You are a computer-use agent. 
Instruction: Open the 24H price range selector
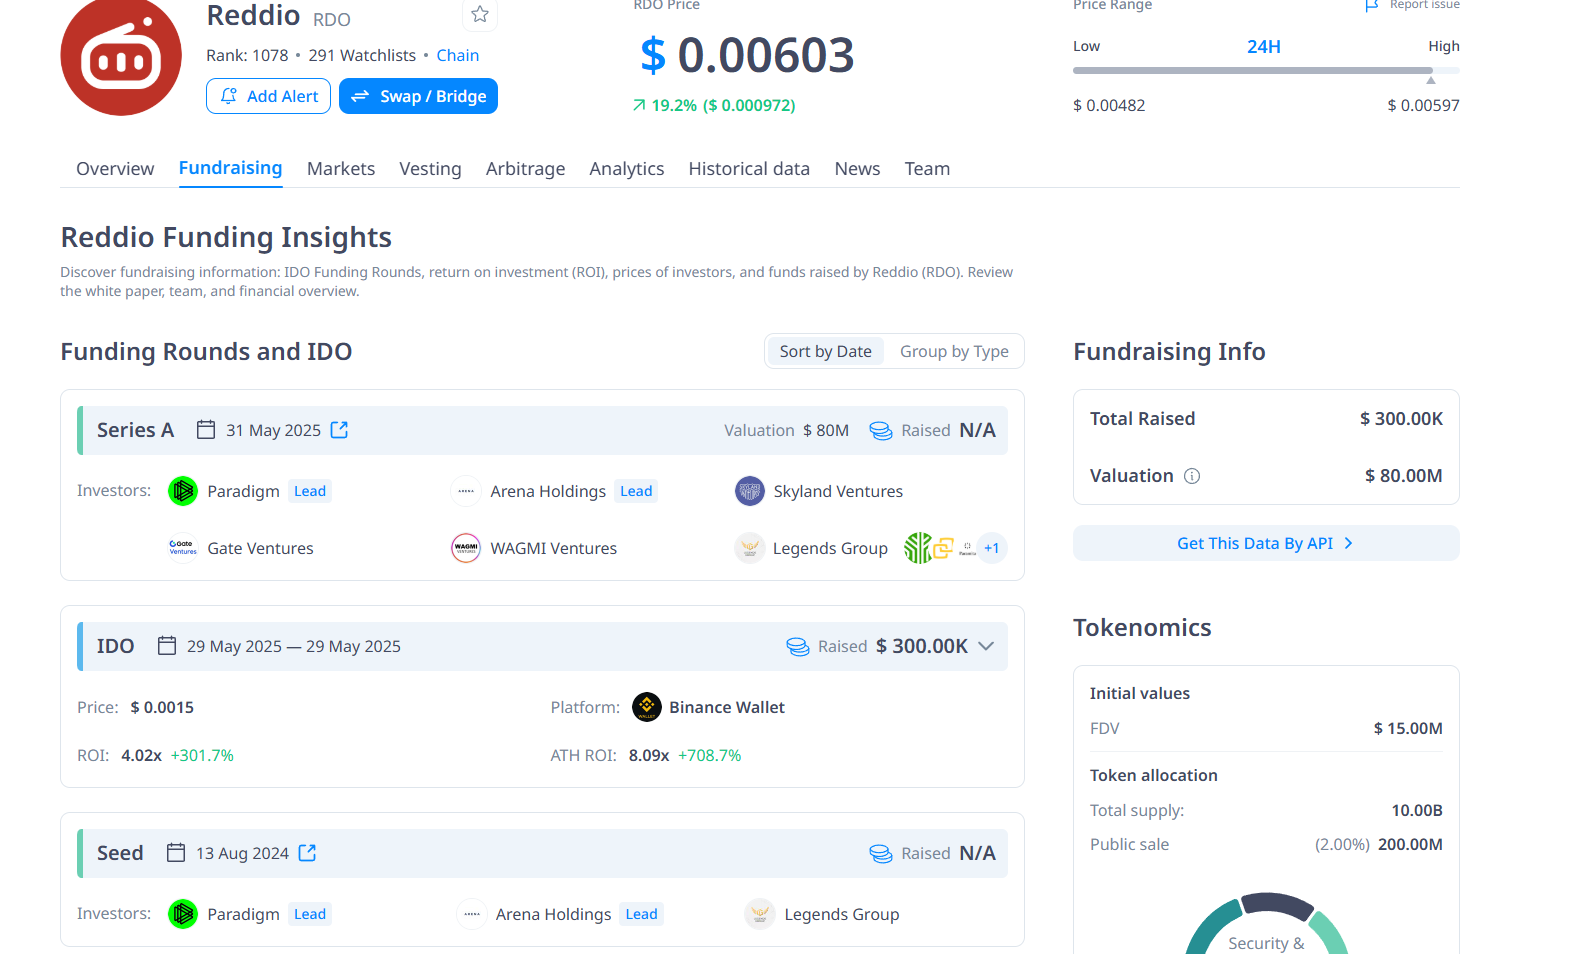pos(1264,47)
